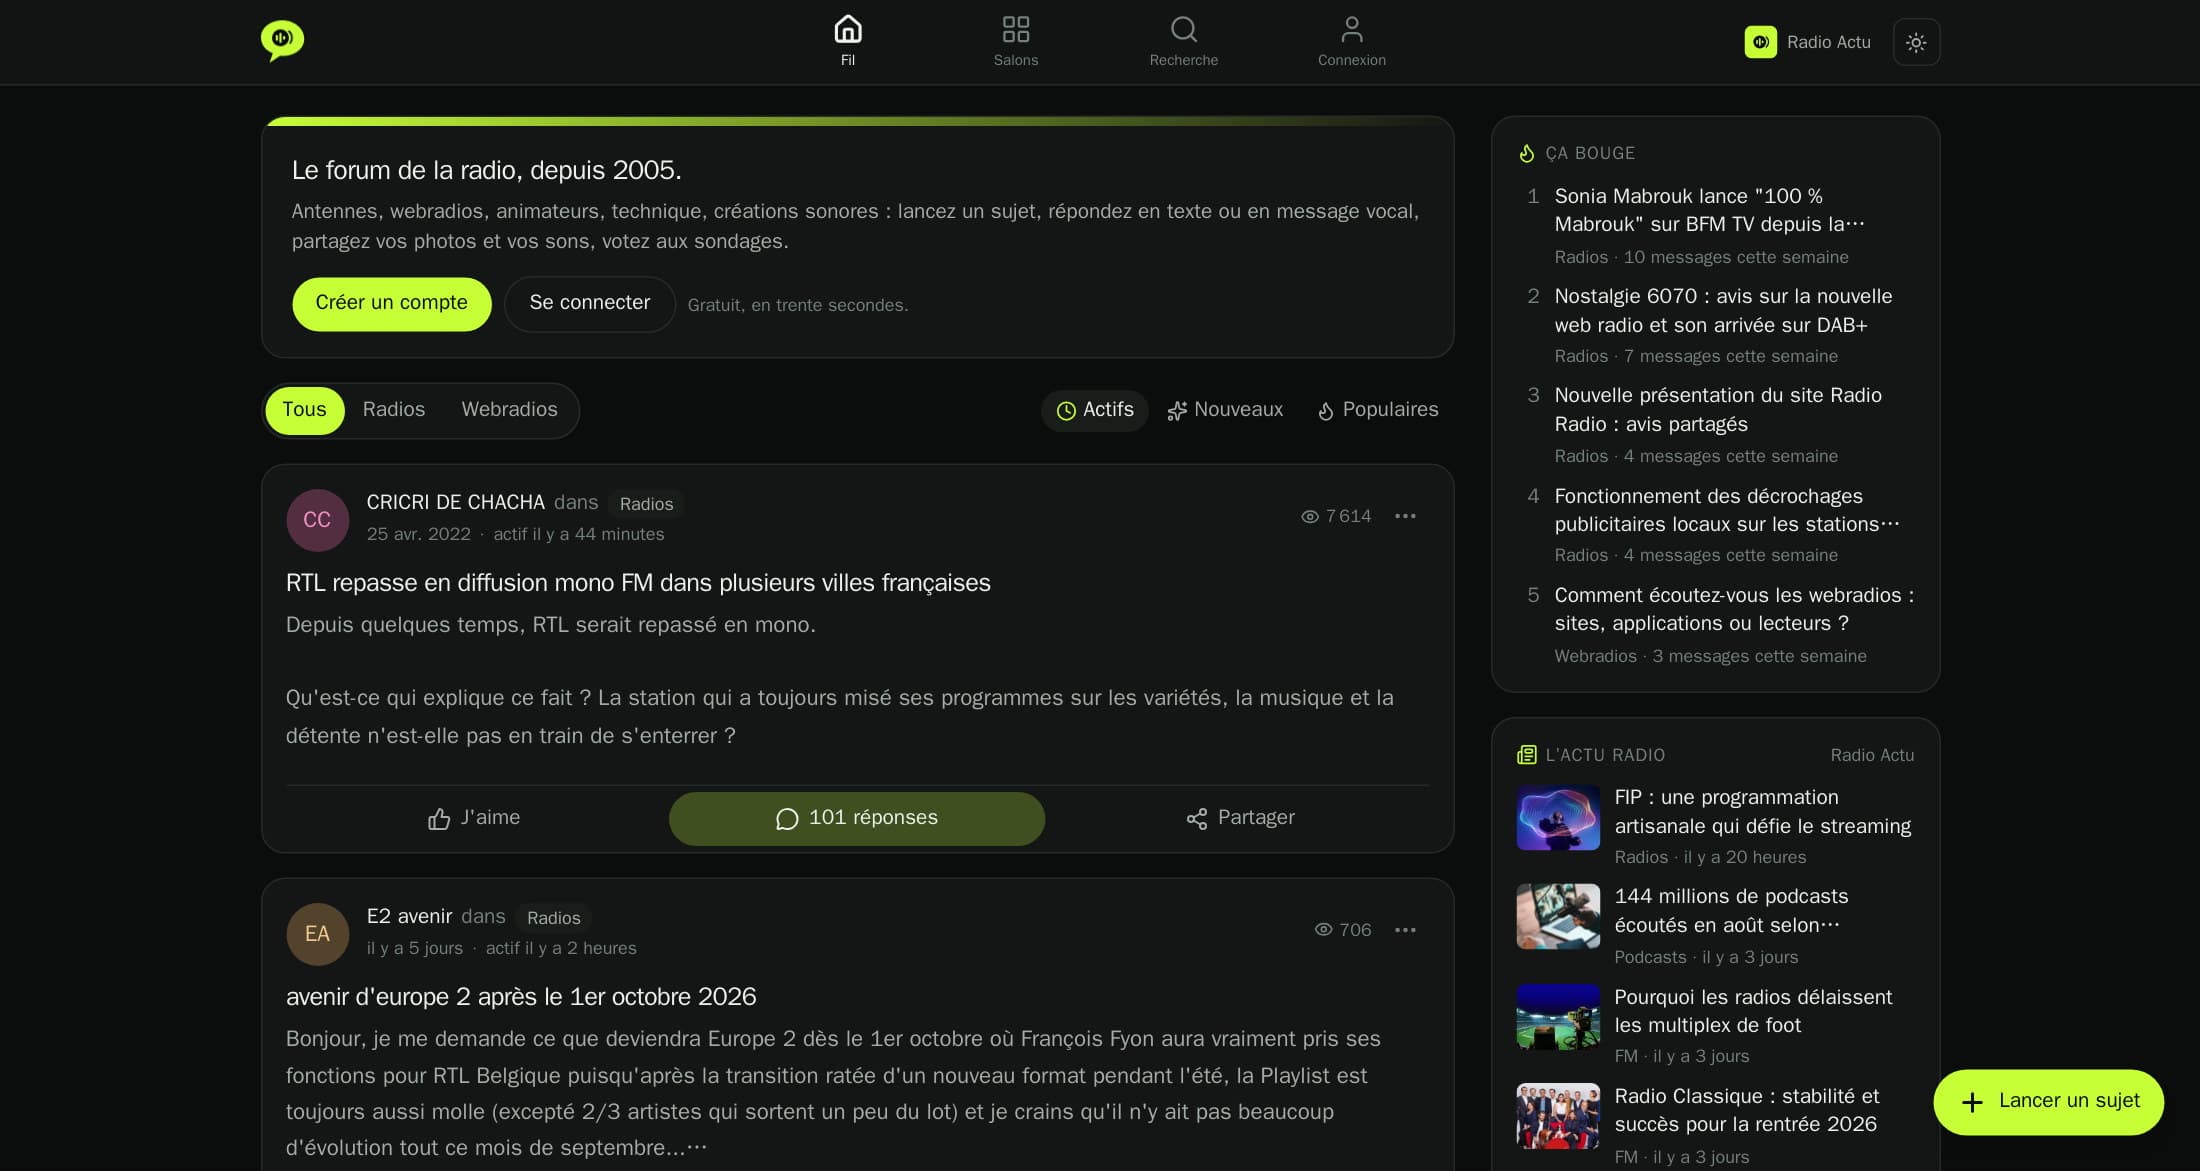The image size is (2200, 1171).
Task: Select the Webradios filter tab
Action: pyautogui.click(x=509, y=410)
